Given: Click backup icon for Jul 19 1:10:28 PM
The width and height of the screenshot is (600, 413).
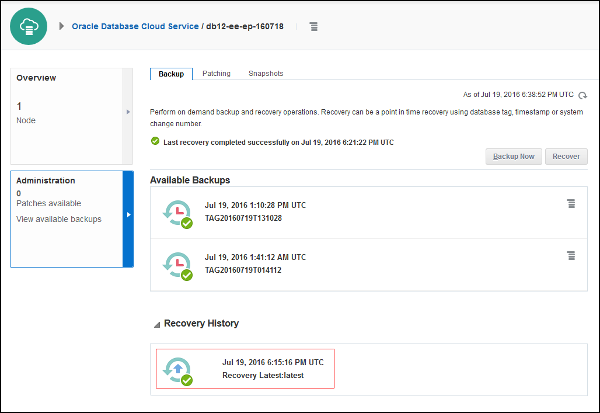Looking at the screenshot, I should 178,214.
